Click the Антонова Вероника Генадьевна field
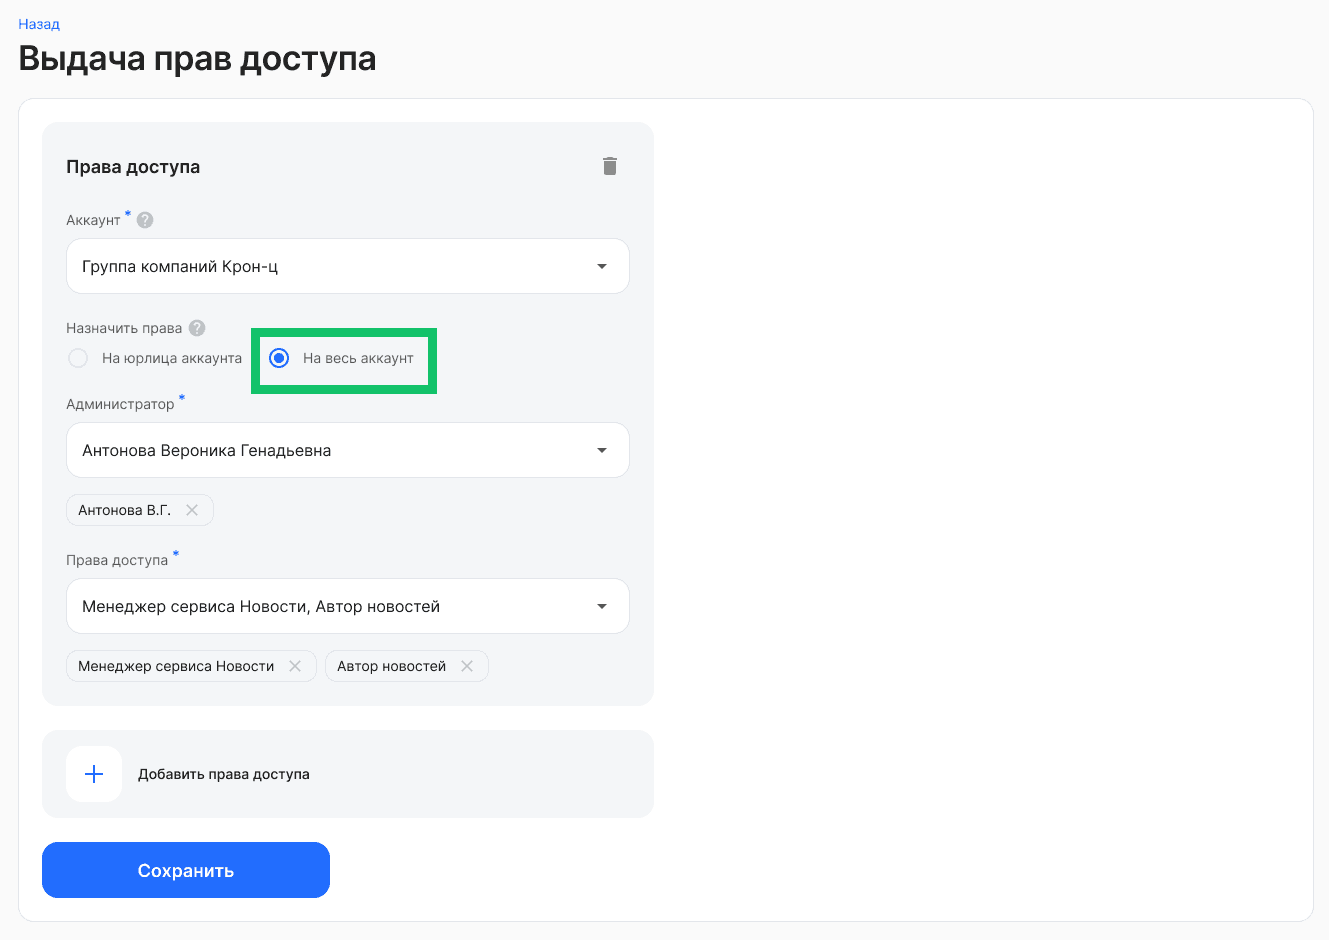Screen dimensions: 1329x940 click(x=300, y=450)
